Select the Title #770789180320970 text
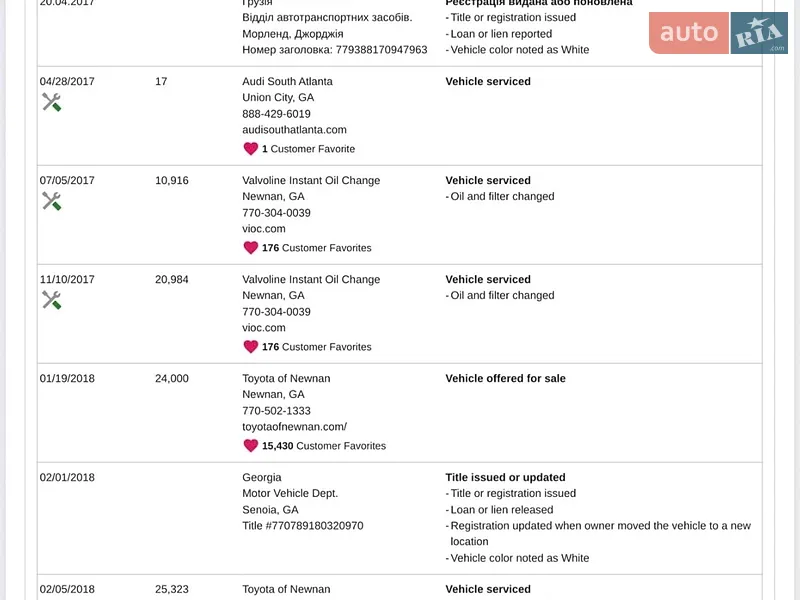This screenshot has width=800, height=600. 303,526
